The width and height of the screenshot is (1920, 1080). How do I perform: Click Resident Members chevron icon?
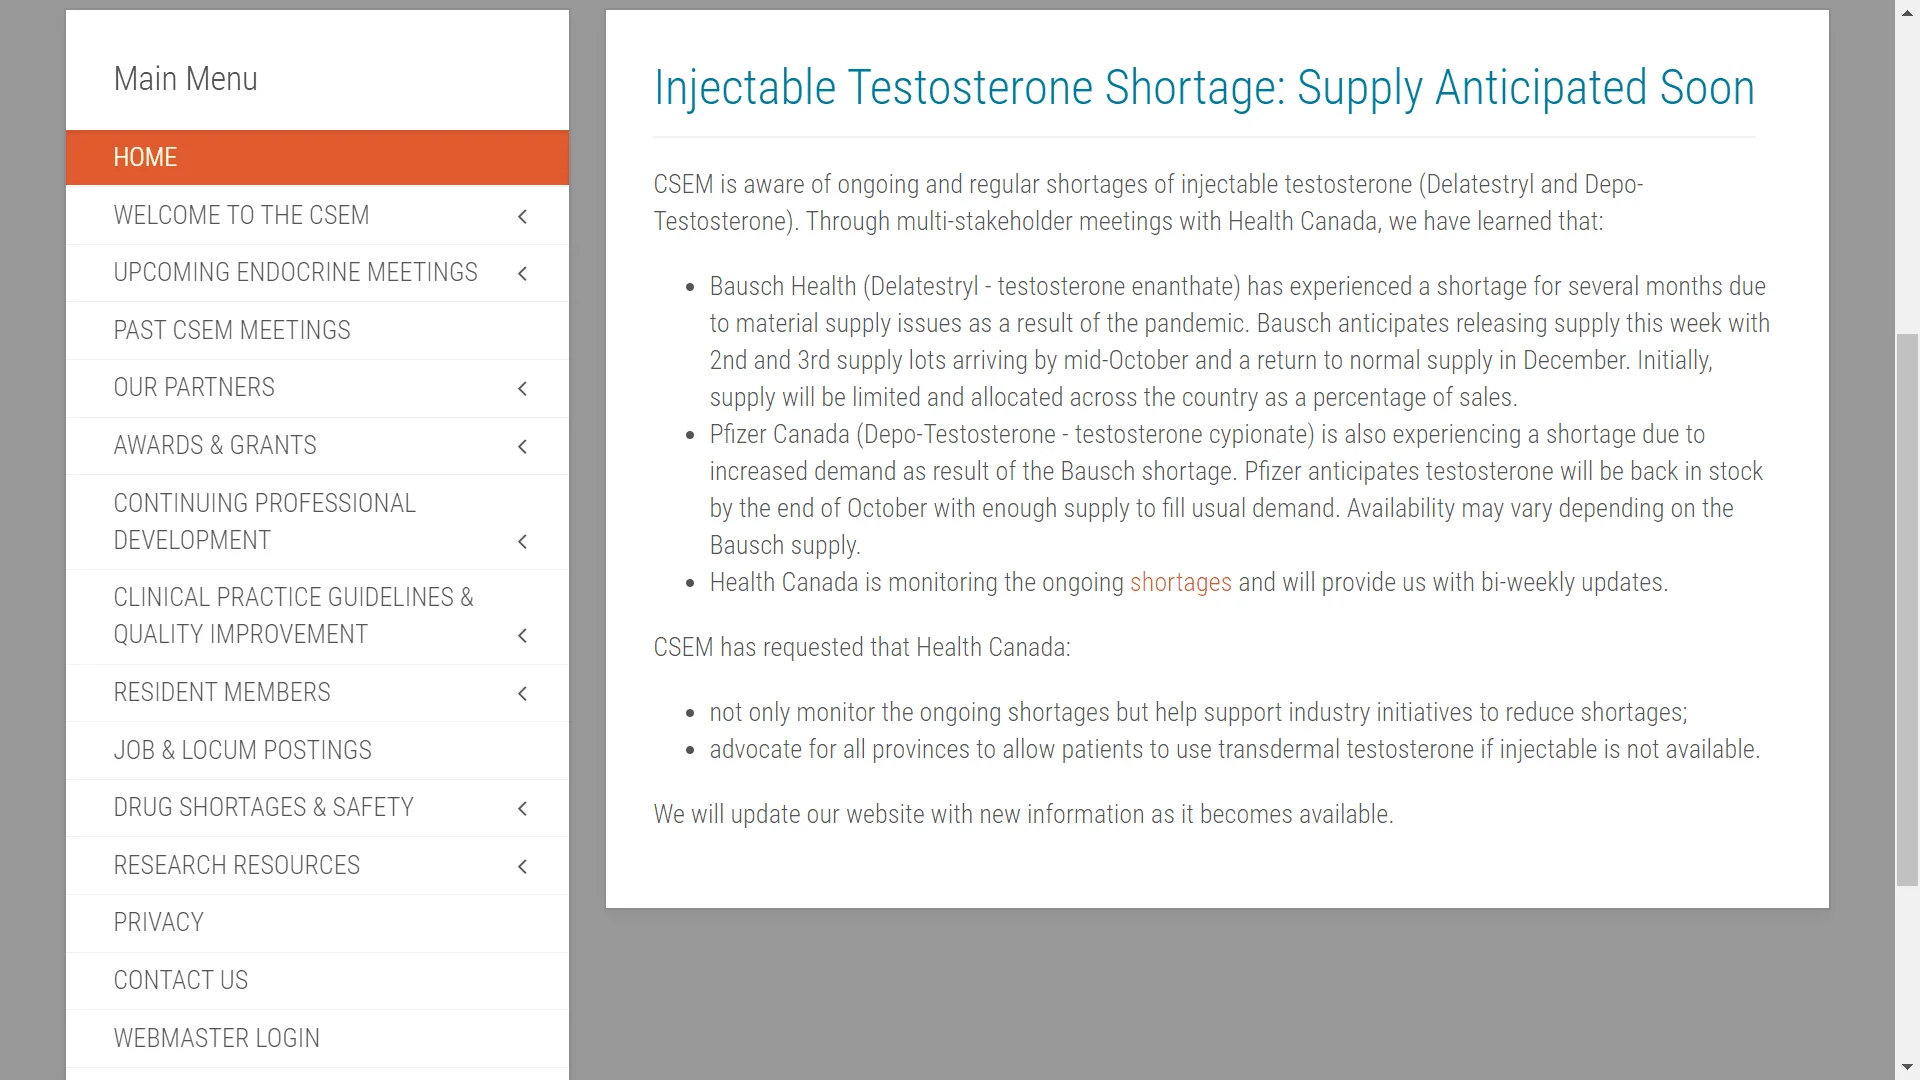(522, 693)
